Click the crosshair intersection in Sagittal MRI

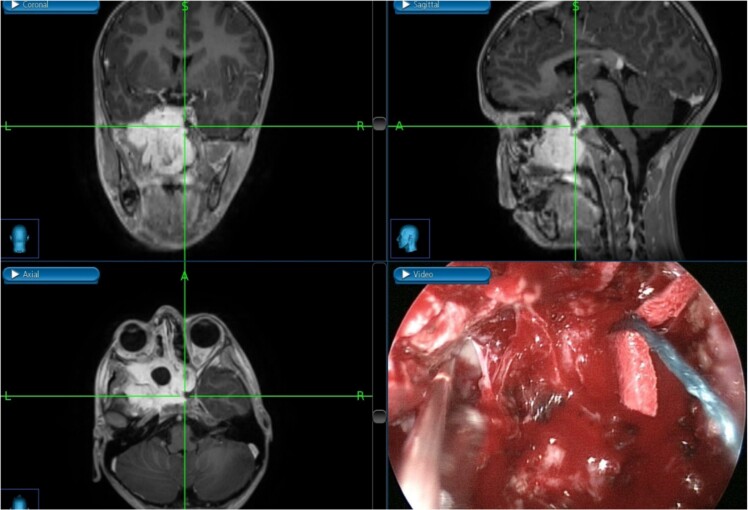click(575, 126)
